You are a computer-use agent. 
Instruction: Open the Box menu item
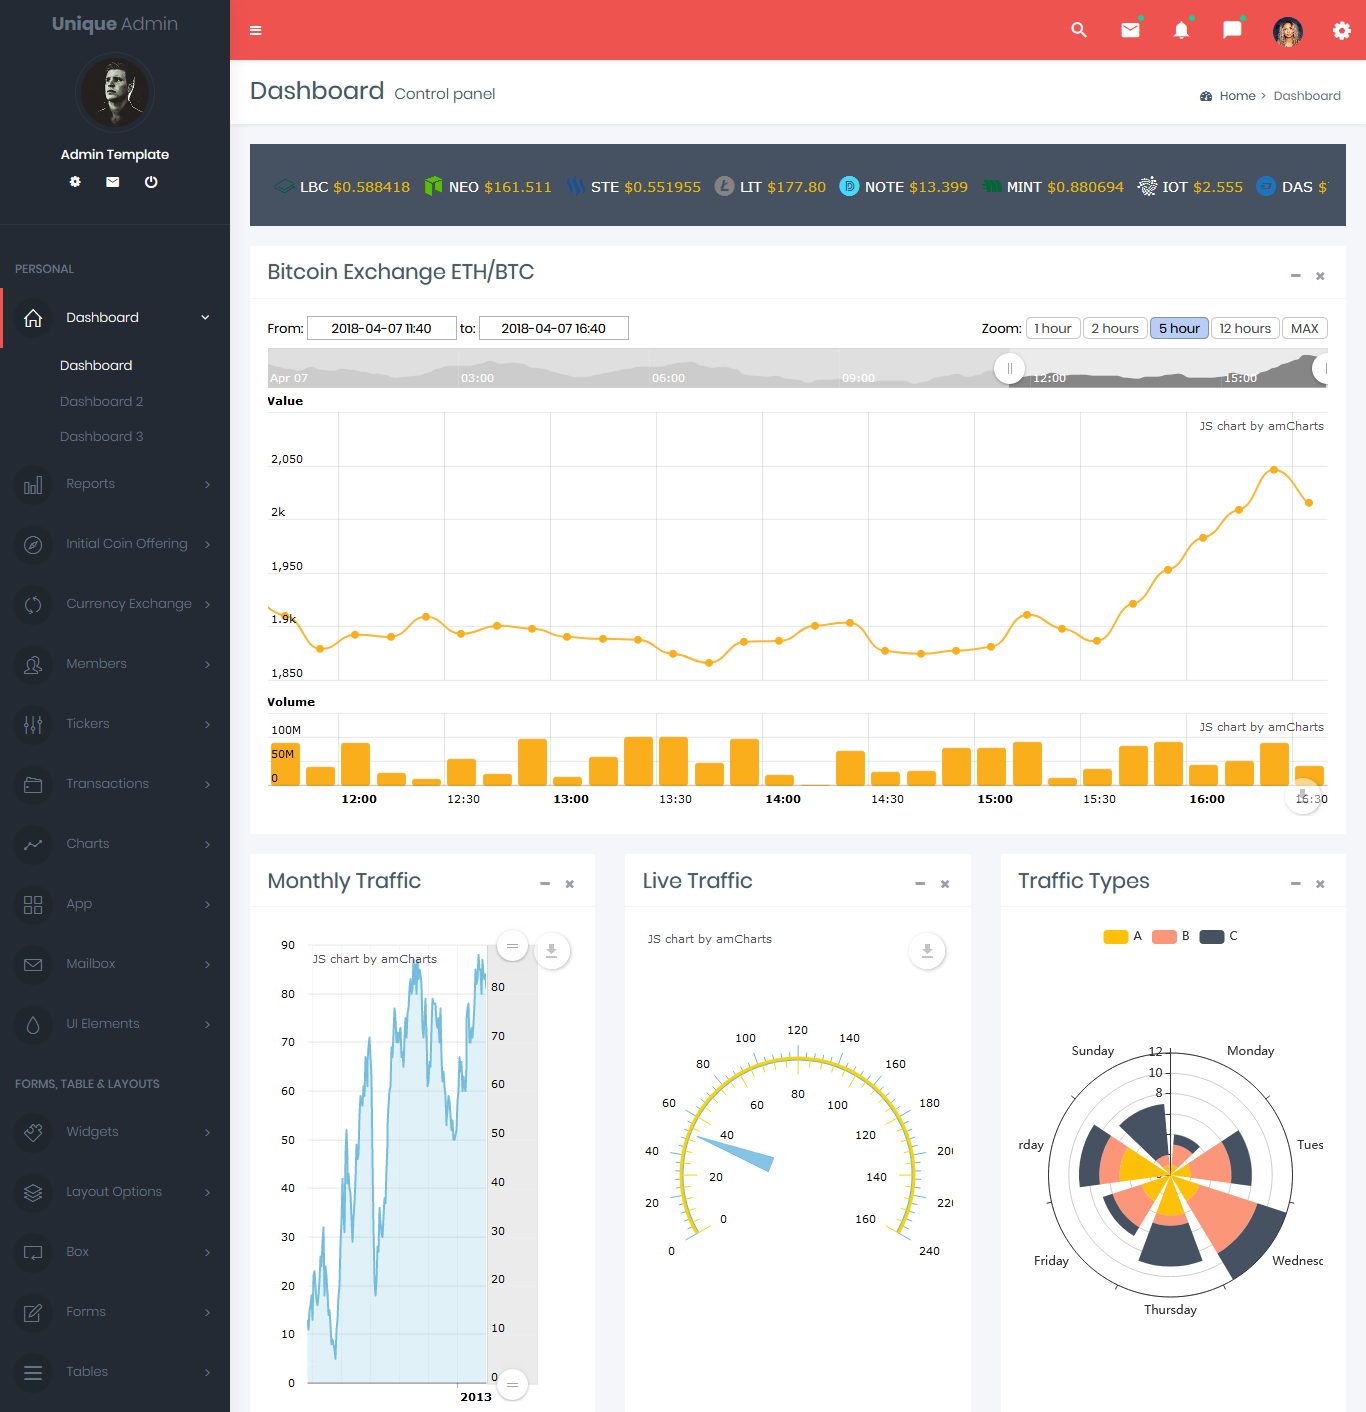point(115,1252)
